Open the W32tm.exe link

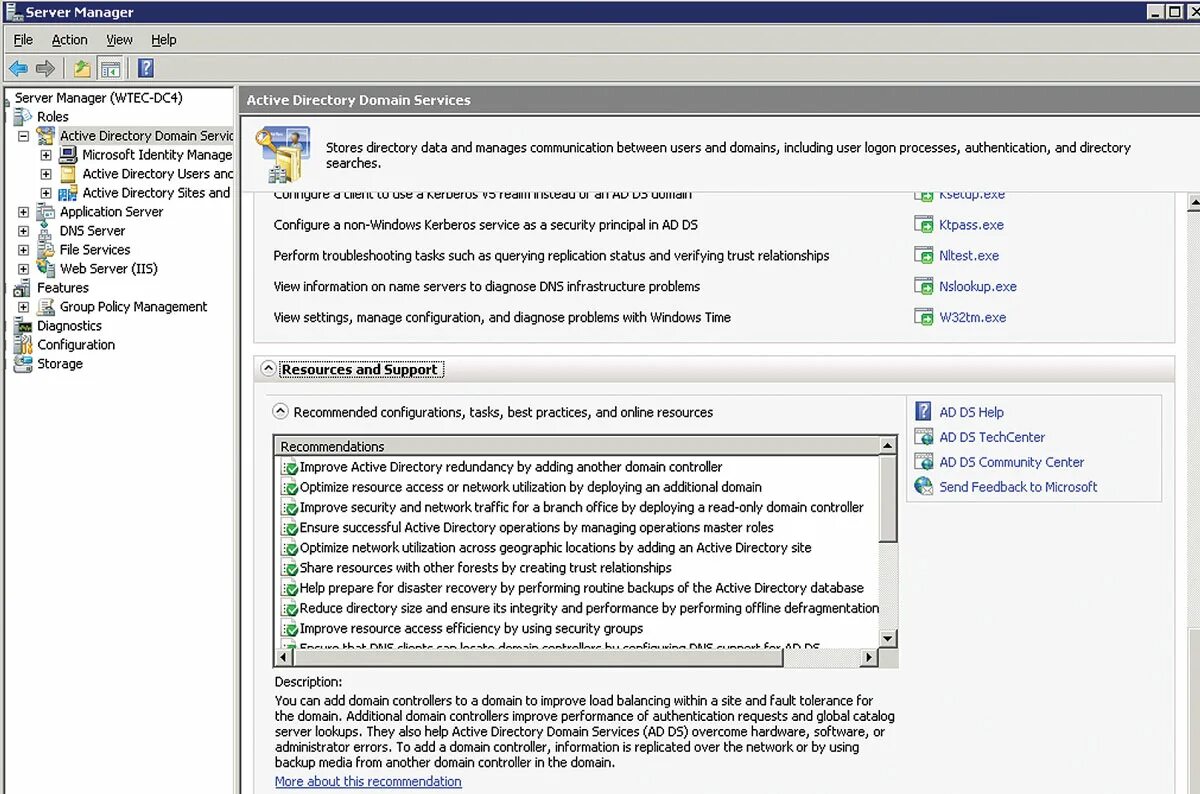[x=973, y=318]
